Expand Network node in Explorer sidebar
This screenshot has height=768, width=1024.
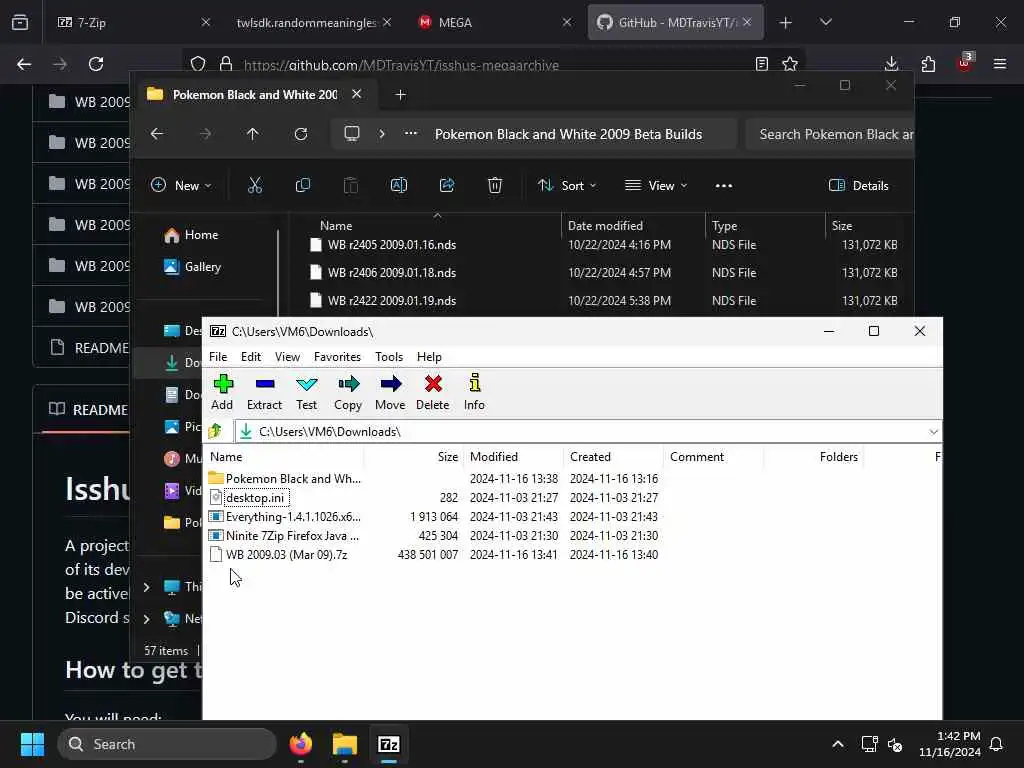(x=146, y=618)
